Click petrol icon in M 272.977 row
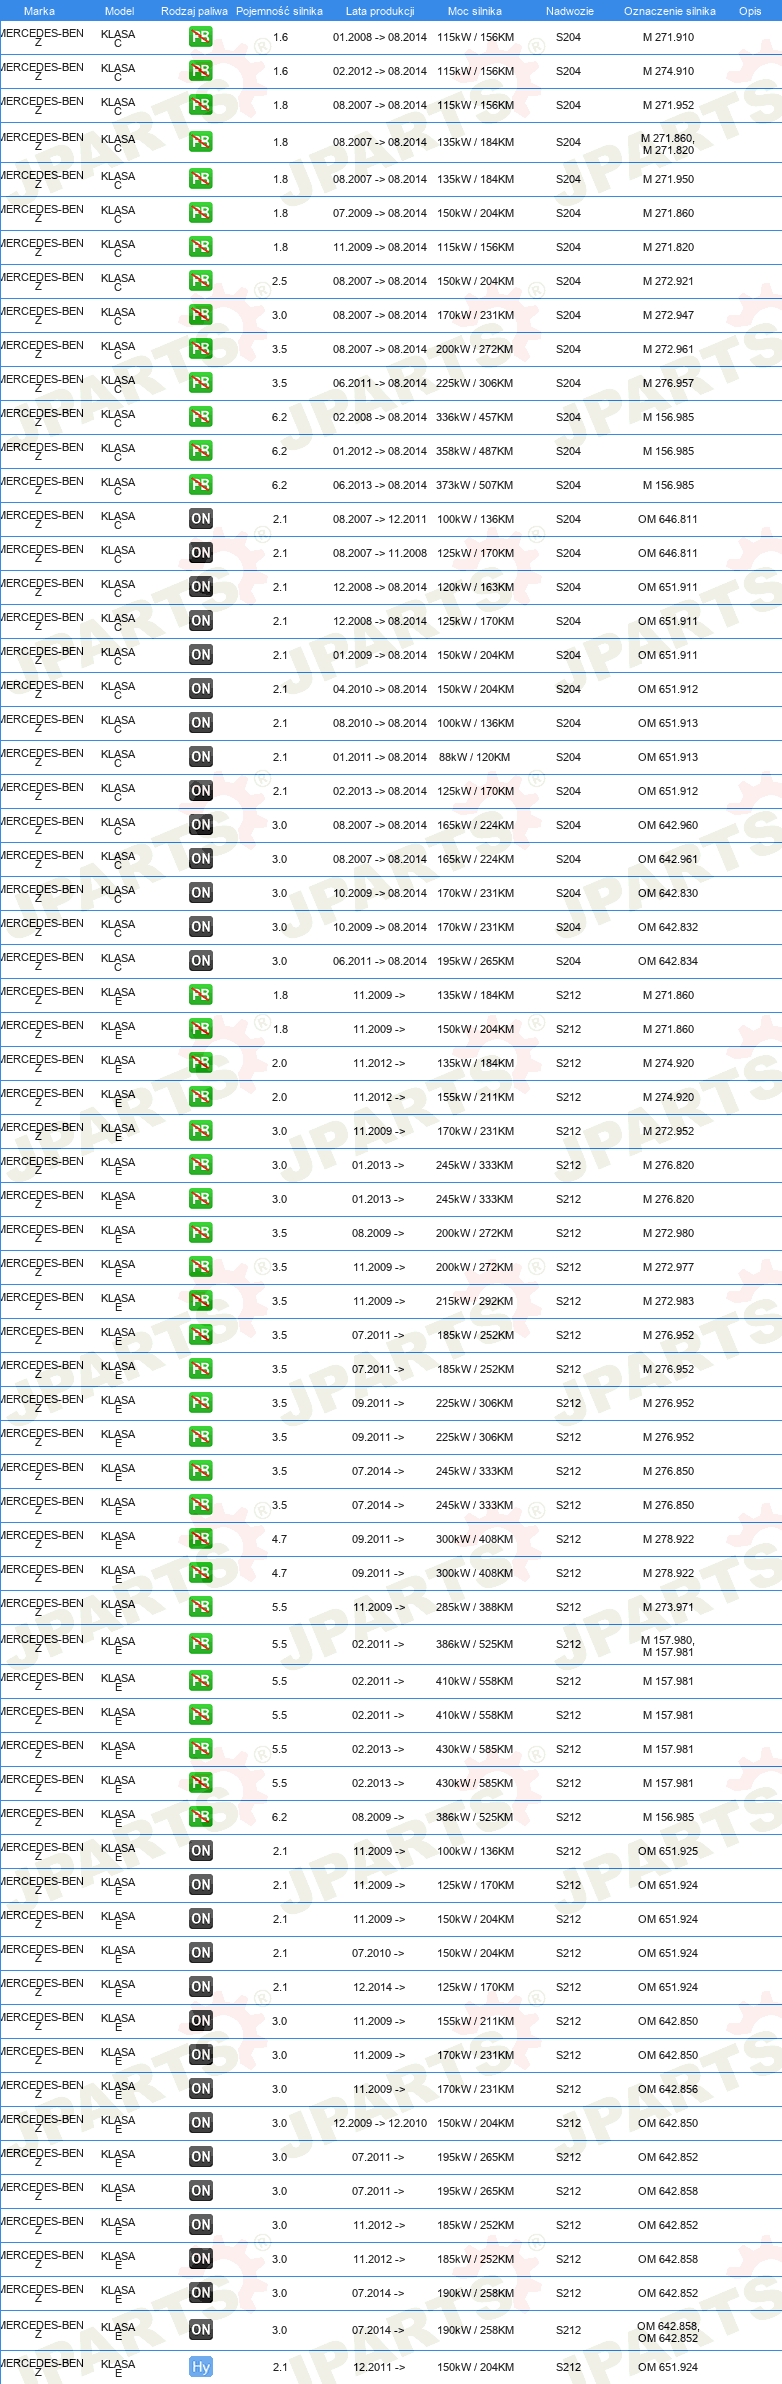This screenshot has height=2384, width=782. click(201, 1267)
